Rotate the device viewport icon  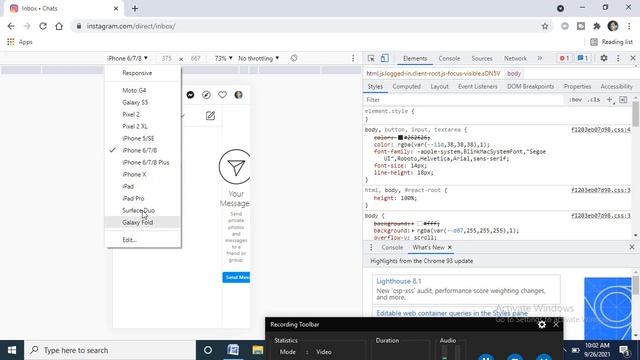click(294, 58)
